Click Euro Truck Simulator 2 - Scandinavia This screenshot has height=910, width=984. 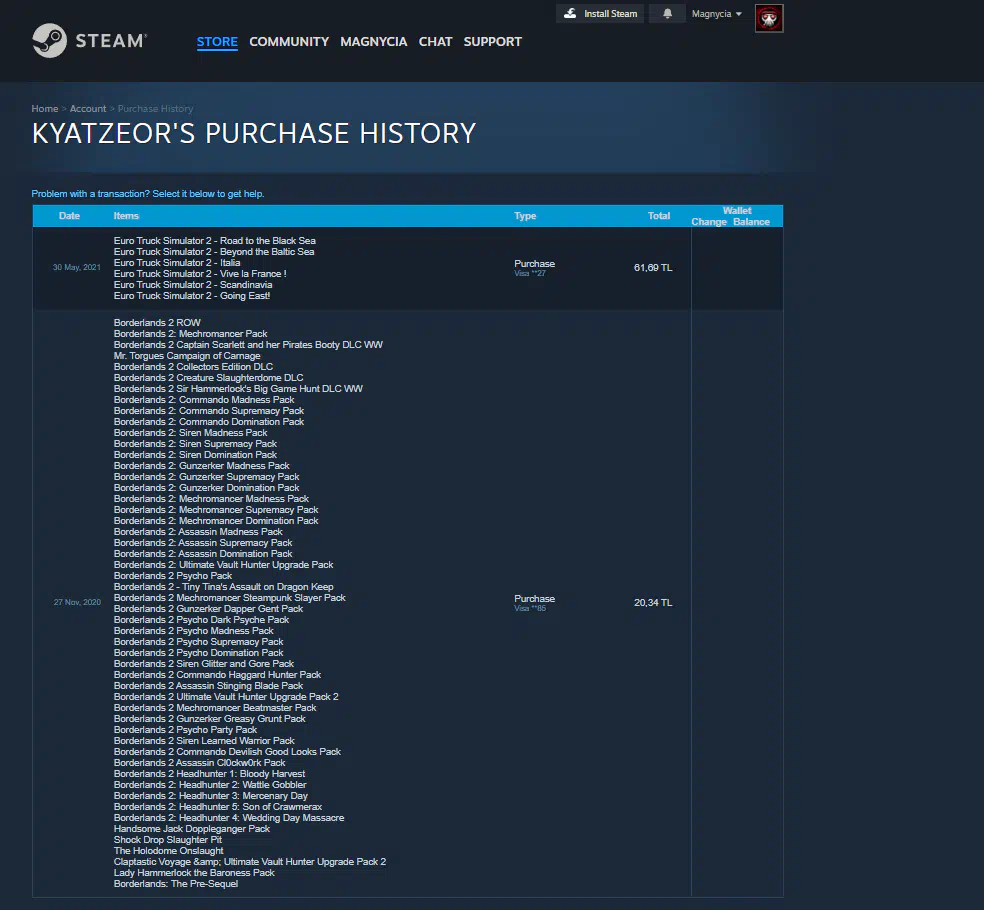pyautogui.click(x=193, y=285)
